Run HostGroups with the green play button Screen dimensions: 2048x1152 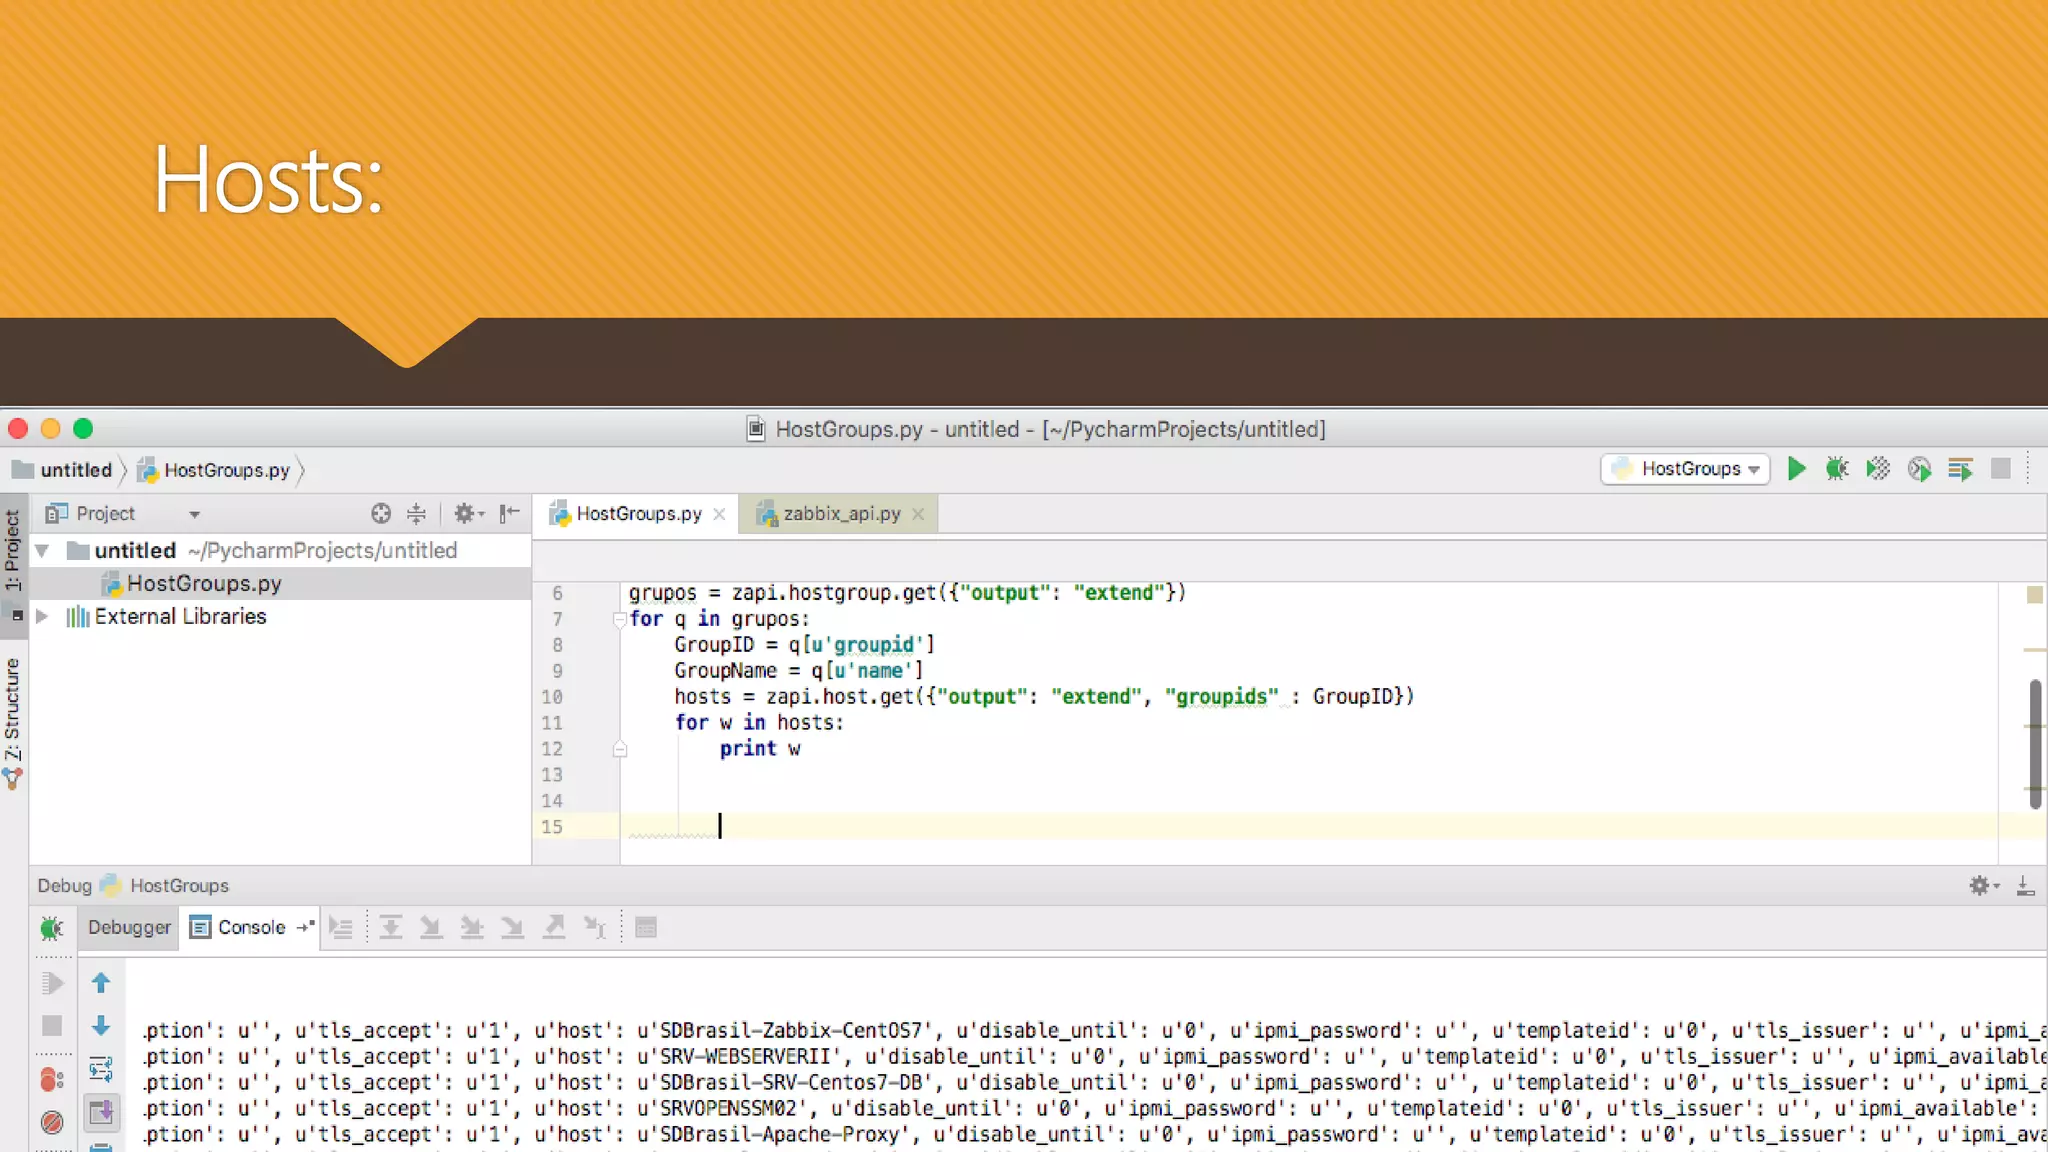1796,469
